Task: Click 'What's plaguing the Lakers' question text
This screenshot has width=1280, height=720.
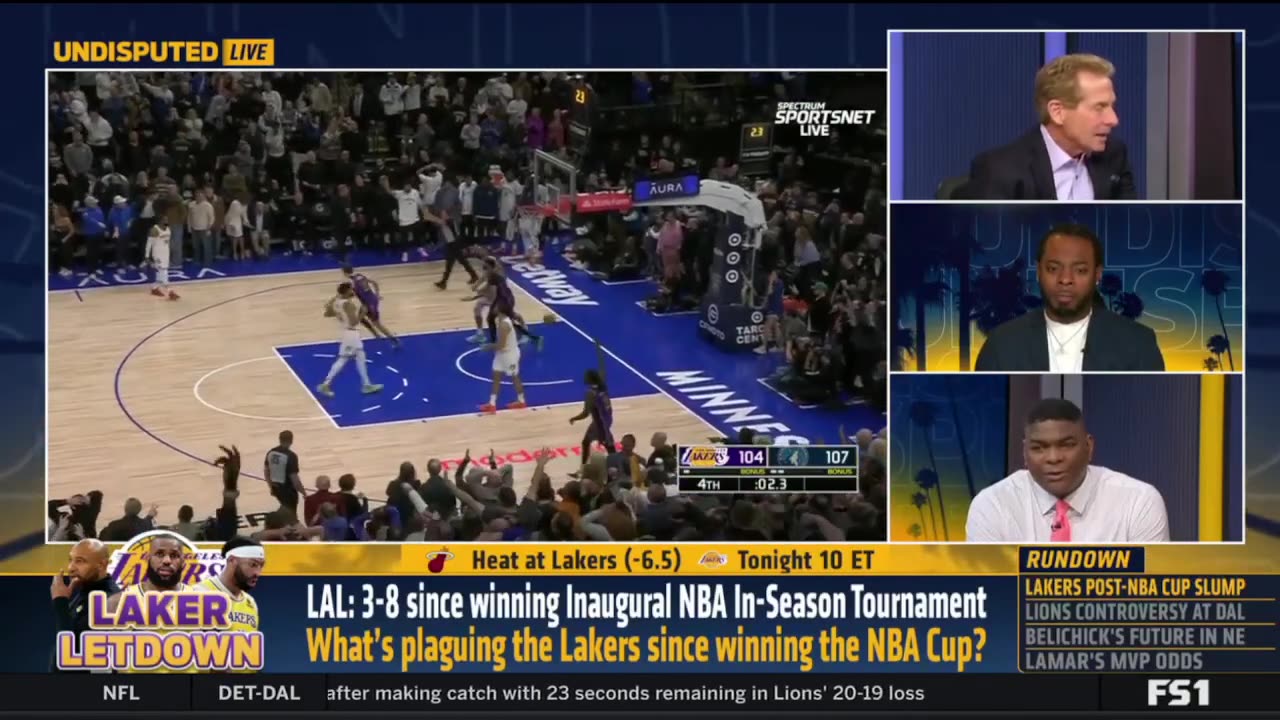Action: (647, 647)
